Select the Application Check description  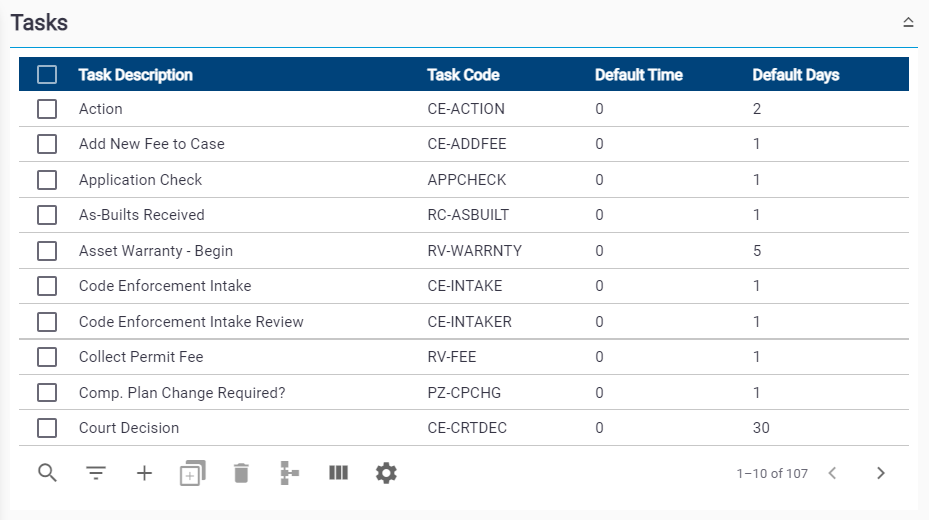point(140,179)
